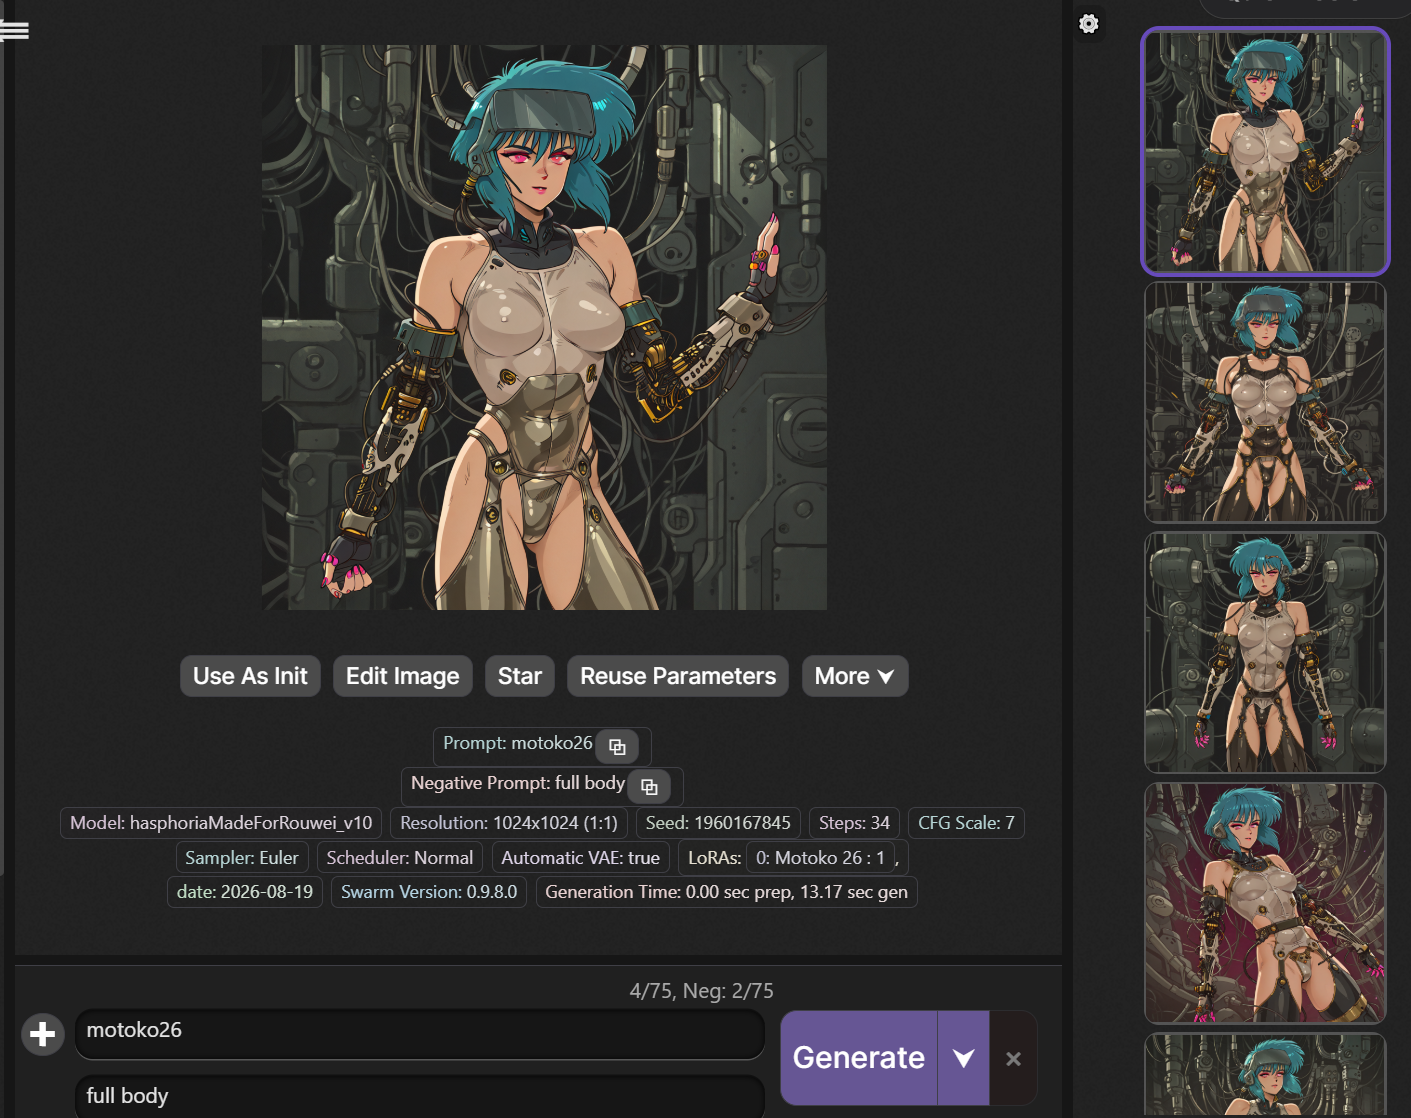Click the Model: hasphoriaMadeForRouwei_v10 tag
The width and height of the screenshot is (1411, 1118).
click(221, 823)
